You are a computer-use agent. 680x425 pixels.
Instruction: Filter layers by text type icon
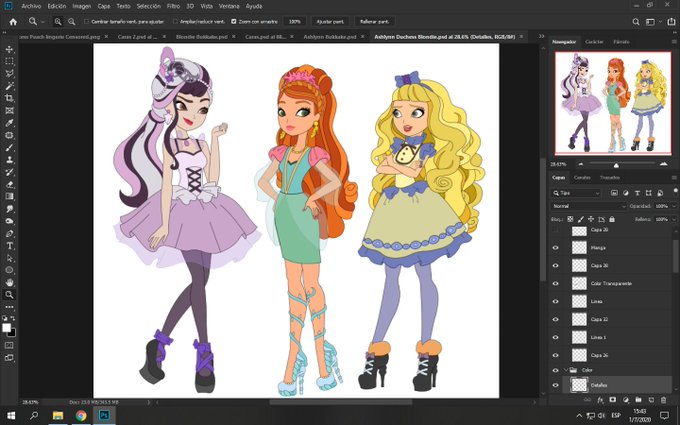(637, 193)
